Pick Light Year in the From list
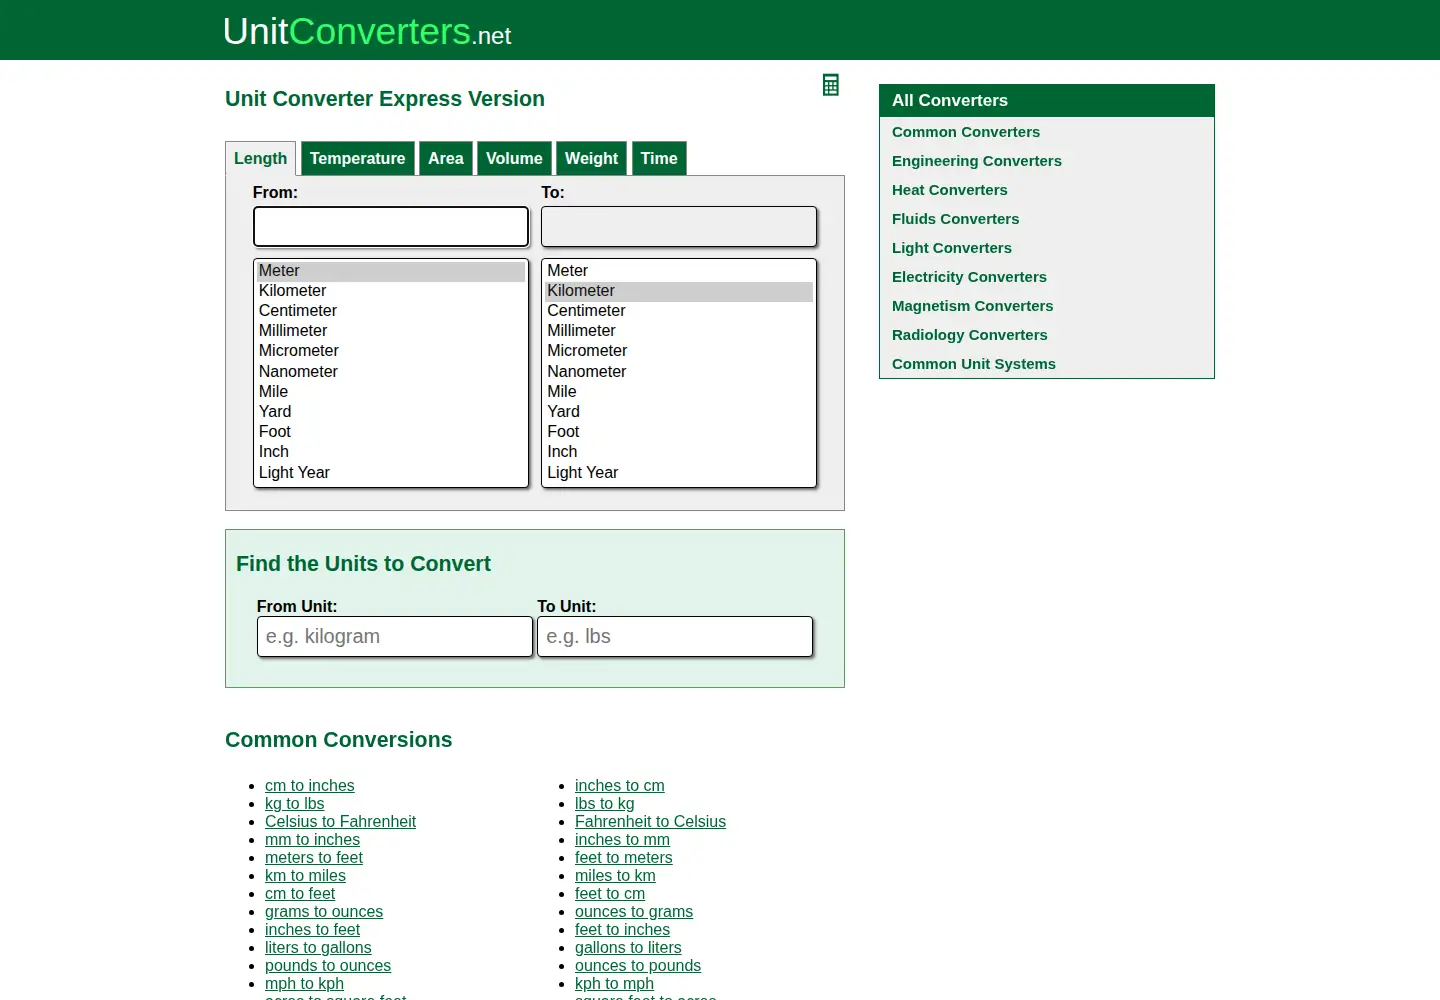1440x1000 pixels. (x=391, y=473)
